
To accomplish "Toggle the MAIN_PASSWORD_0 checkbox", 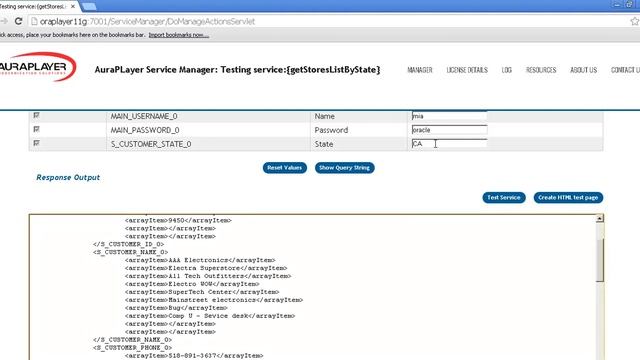I will [x=36, y=129].
